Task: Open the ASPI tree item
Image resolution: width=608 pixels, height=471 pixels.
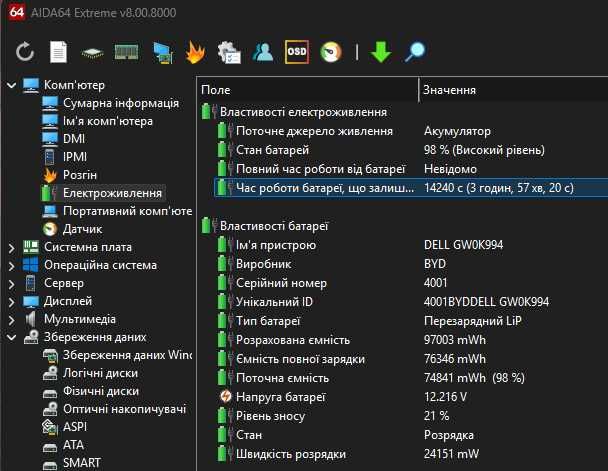Action: [x=75, y=427]
